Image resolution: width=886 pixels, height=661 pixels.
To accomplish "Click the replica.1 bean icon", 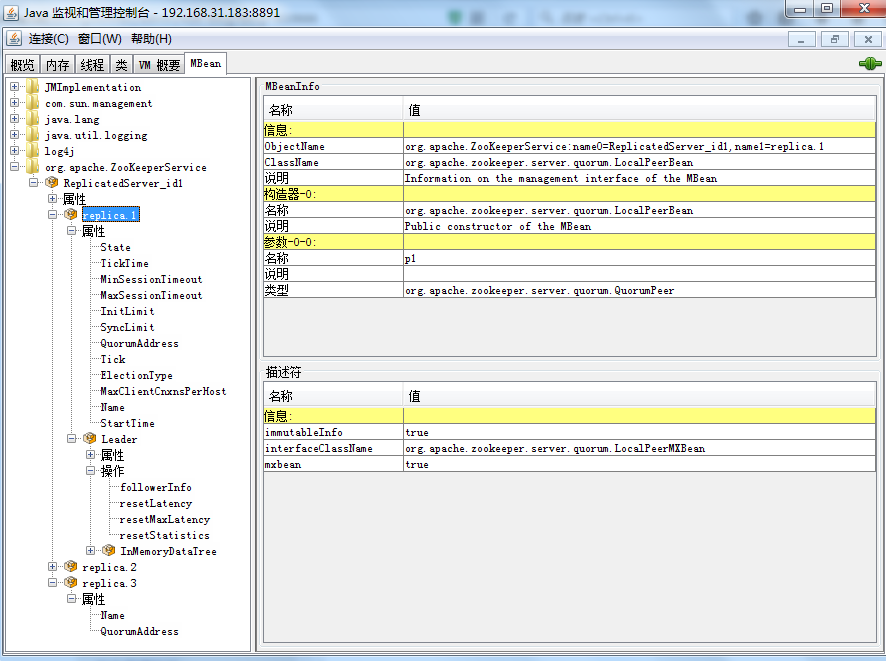I will tap(71, 215).
